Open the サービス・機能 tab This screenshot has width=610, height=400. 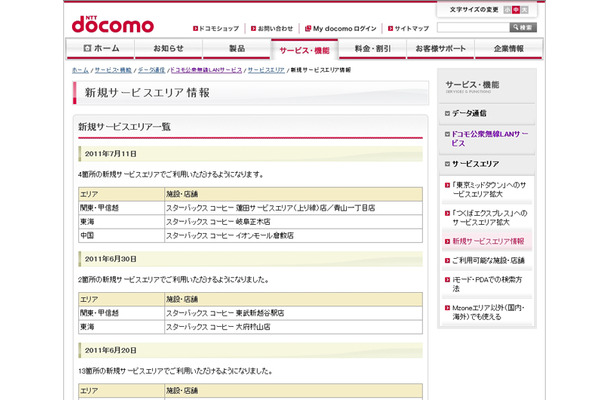[x=305, y=50]
